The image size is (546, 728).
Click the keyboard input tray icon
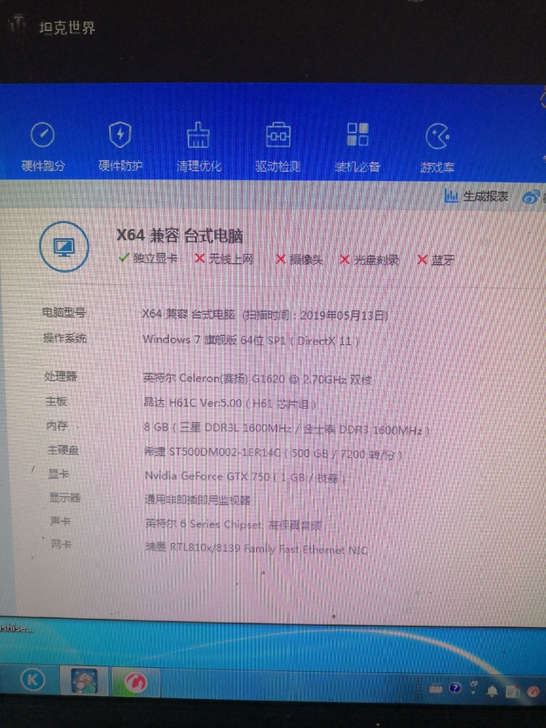[436, 688]
